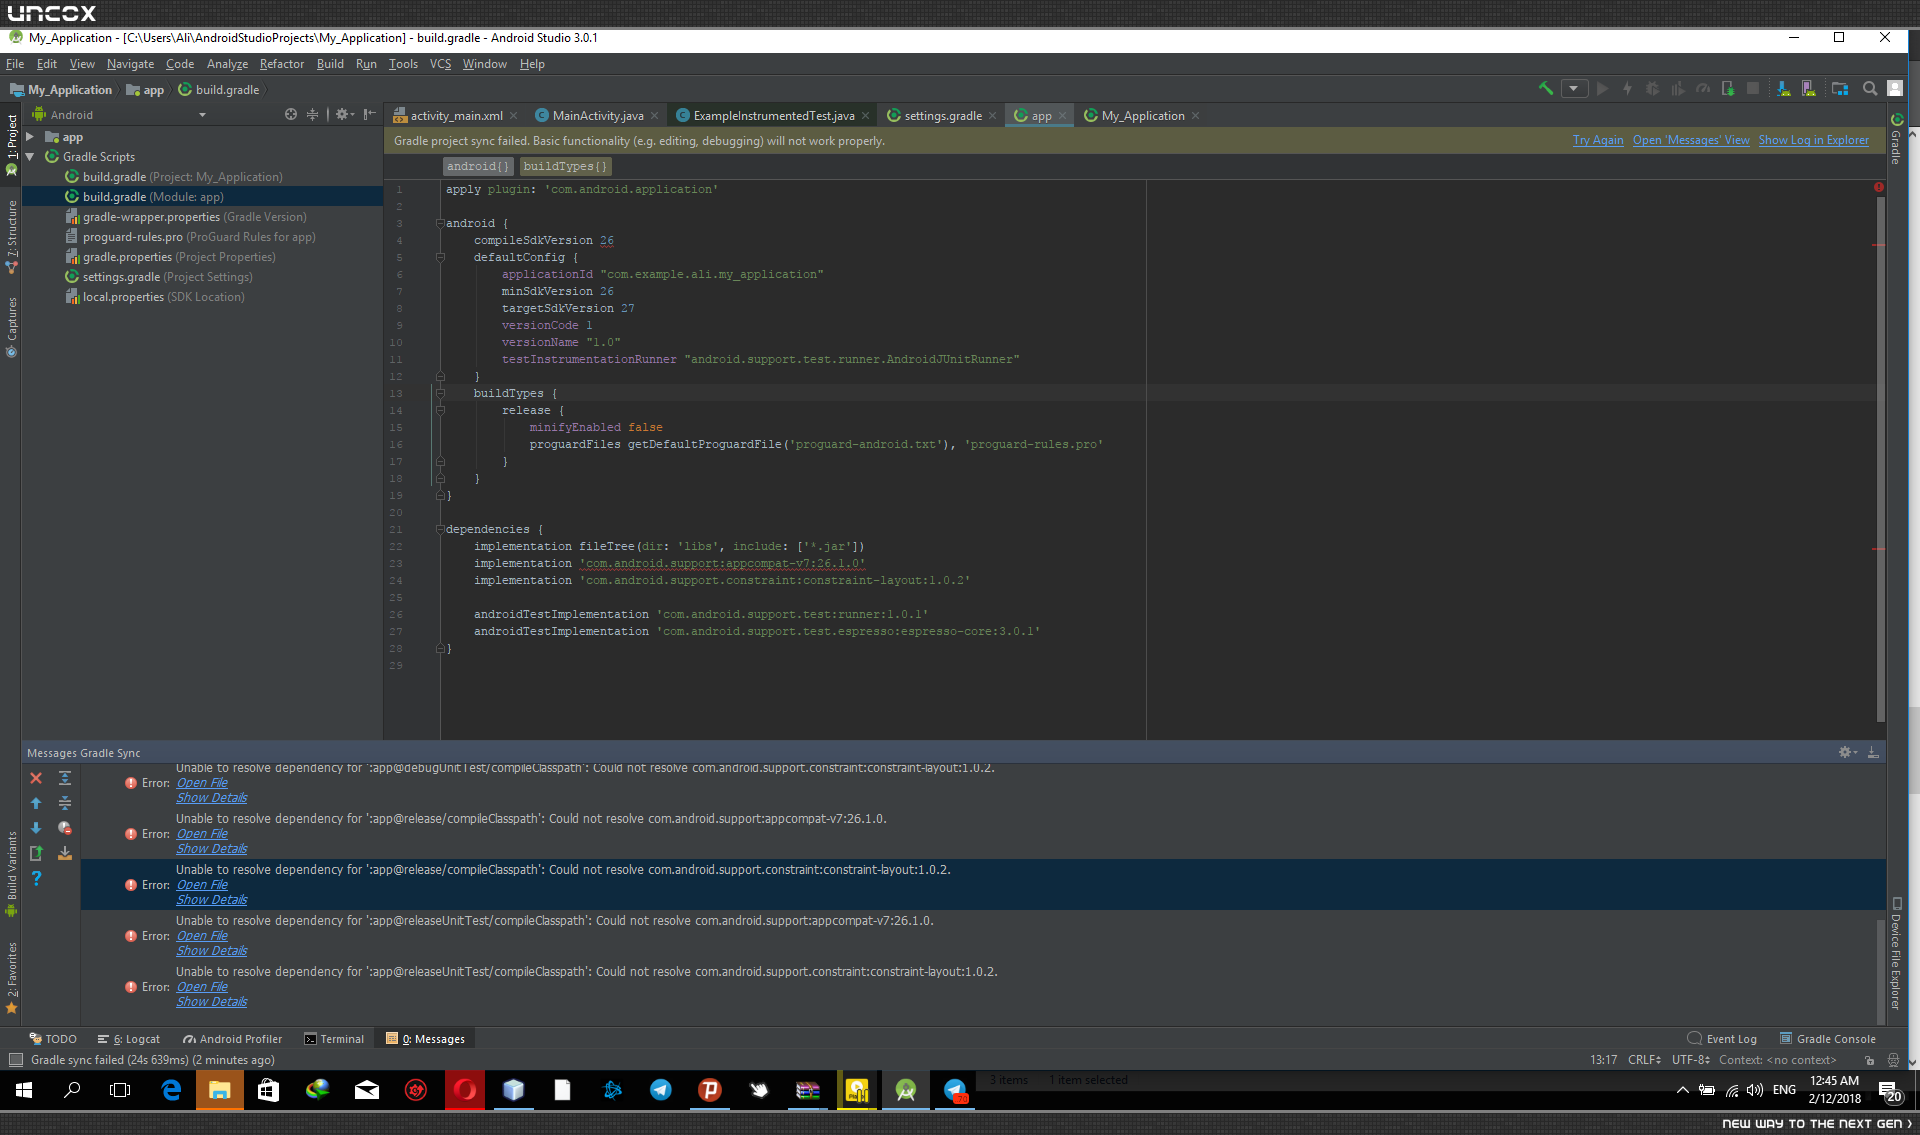Click the Try Again link
1920x1135 pixels.
1598,141
